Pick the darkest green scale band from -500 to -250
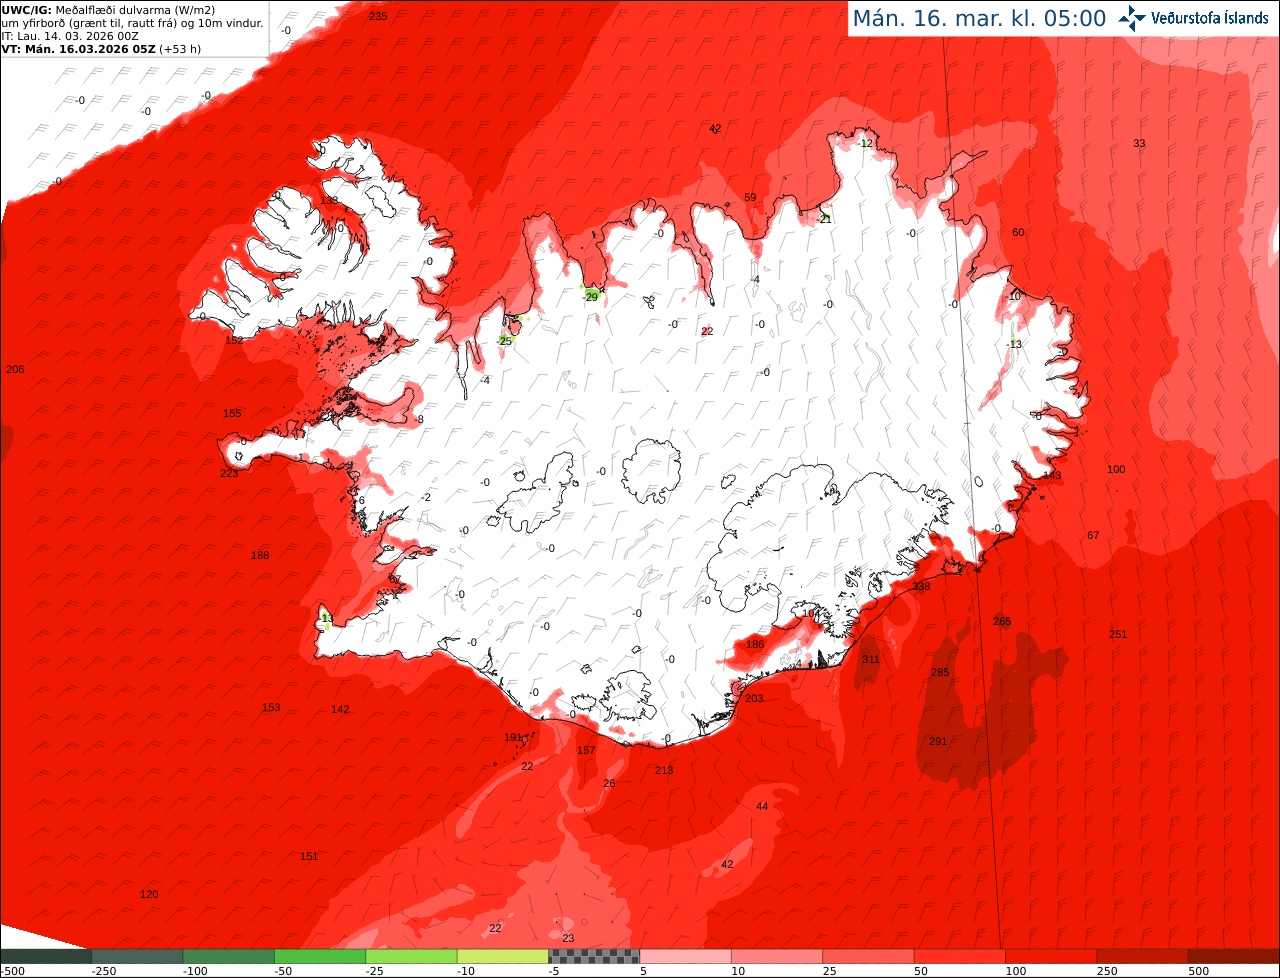Screen dimensions: 1280x978 46,956
